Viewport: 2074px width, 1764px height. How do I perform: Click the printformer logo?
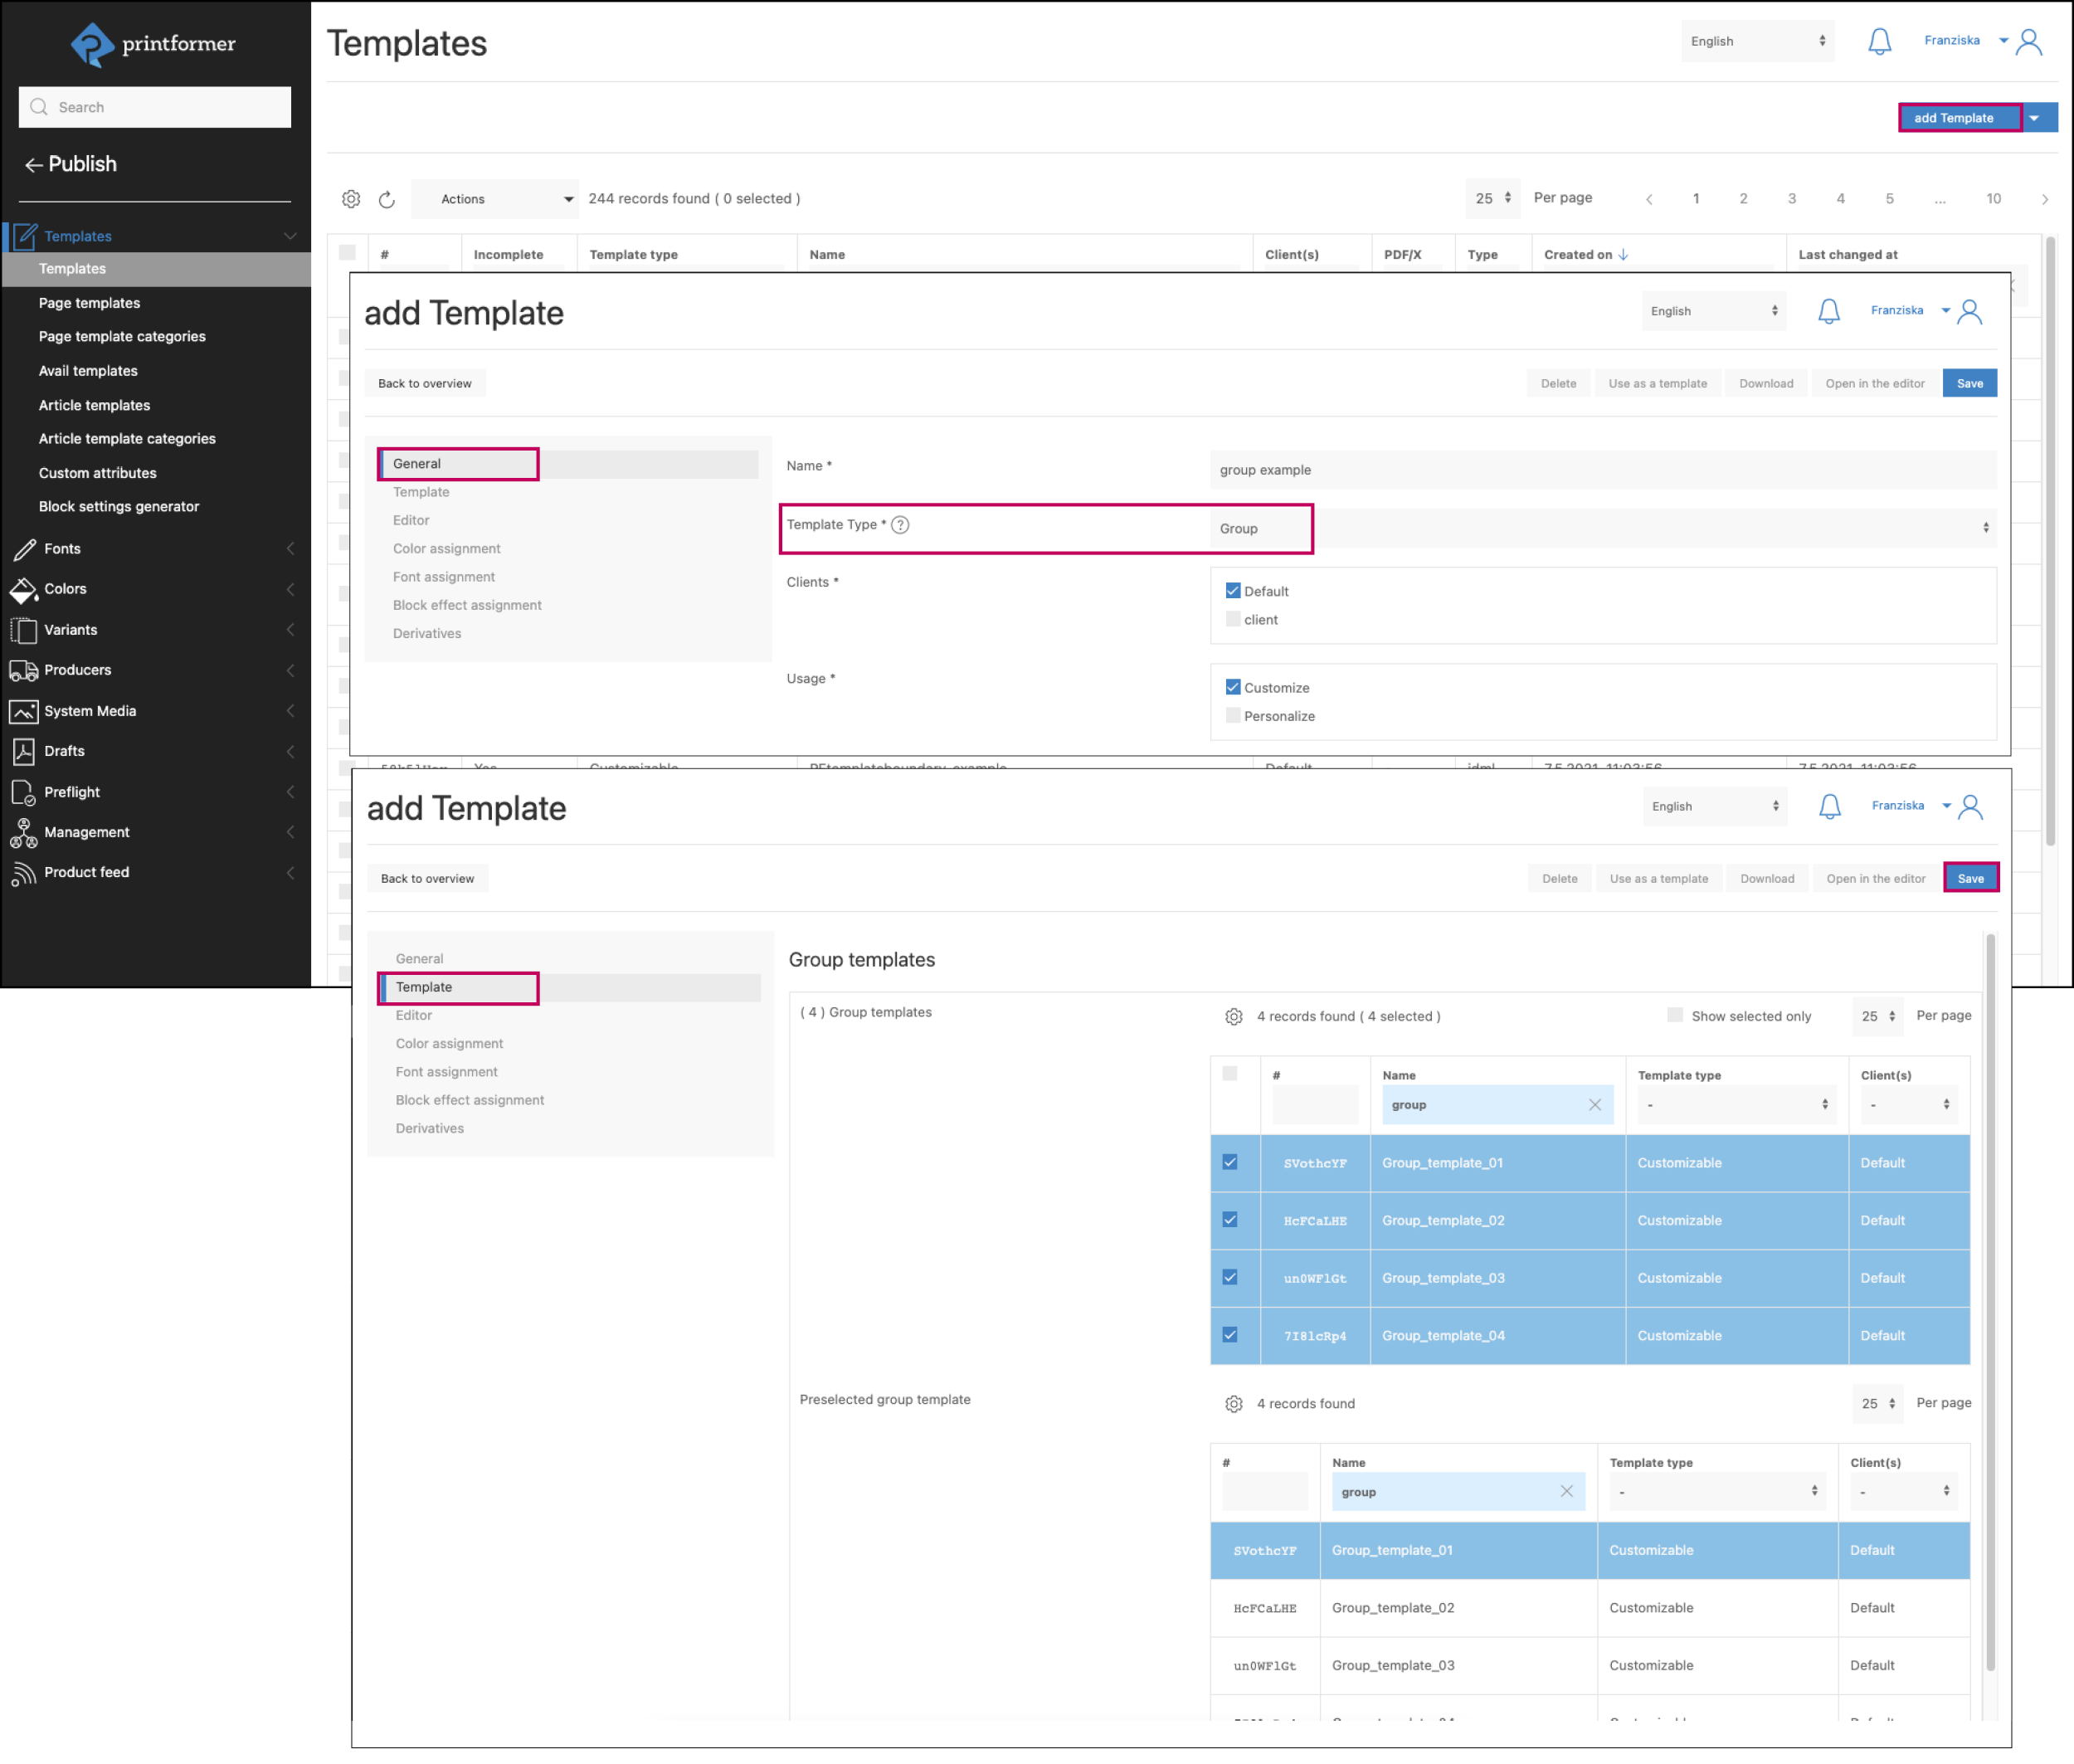coord(154,44)
